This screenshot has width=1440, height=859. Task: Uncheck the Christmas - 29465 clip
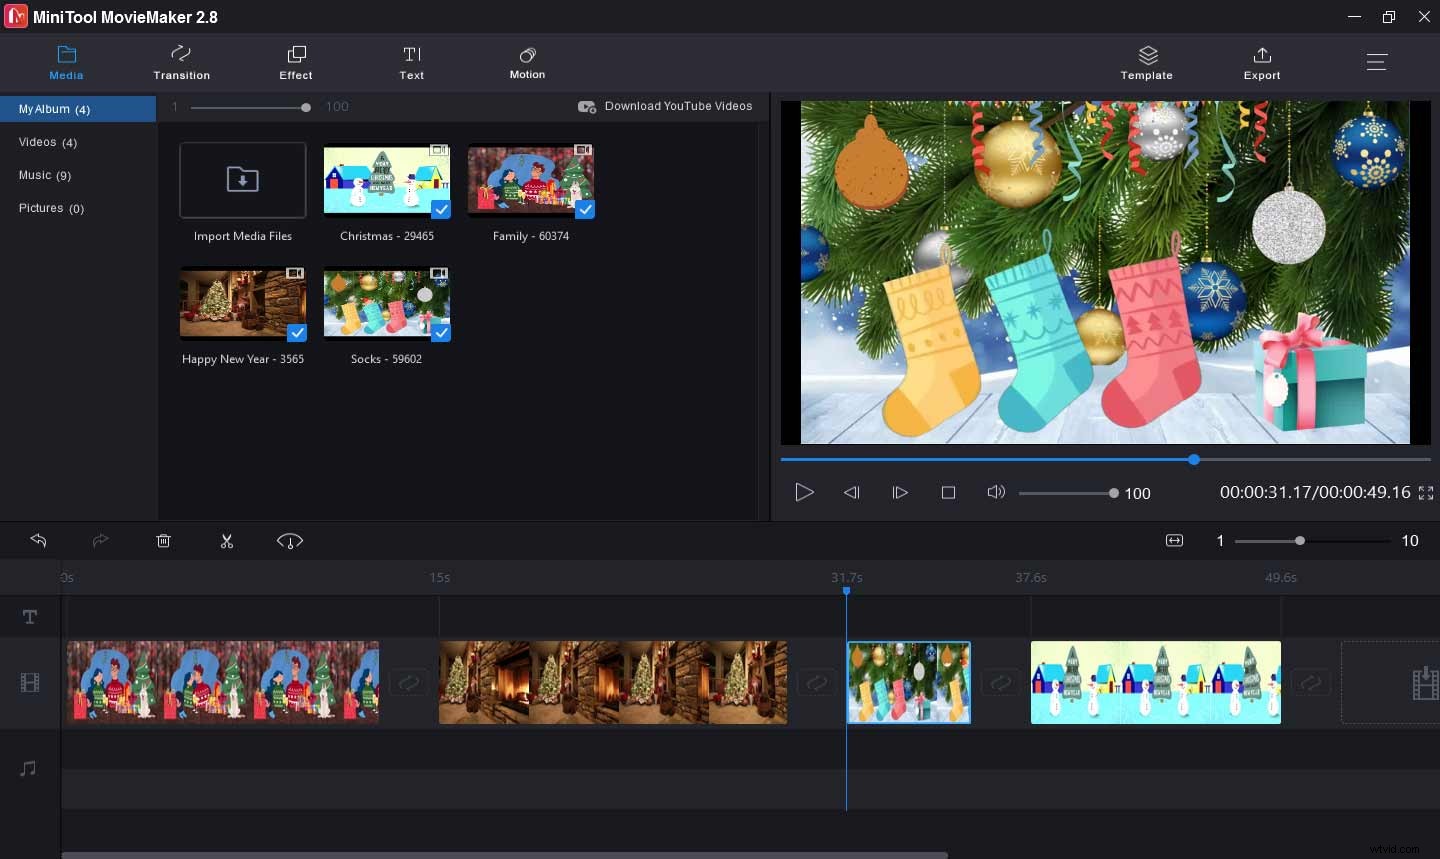click(x=441, y=210)
